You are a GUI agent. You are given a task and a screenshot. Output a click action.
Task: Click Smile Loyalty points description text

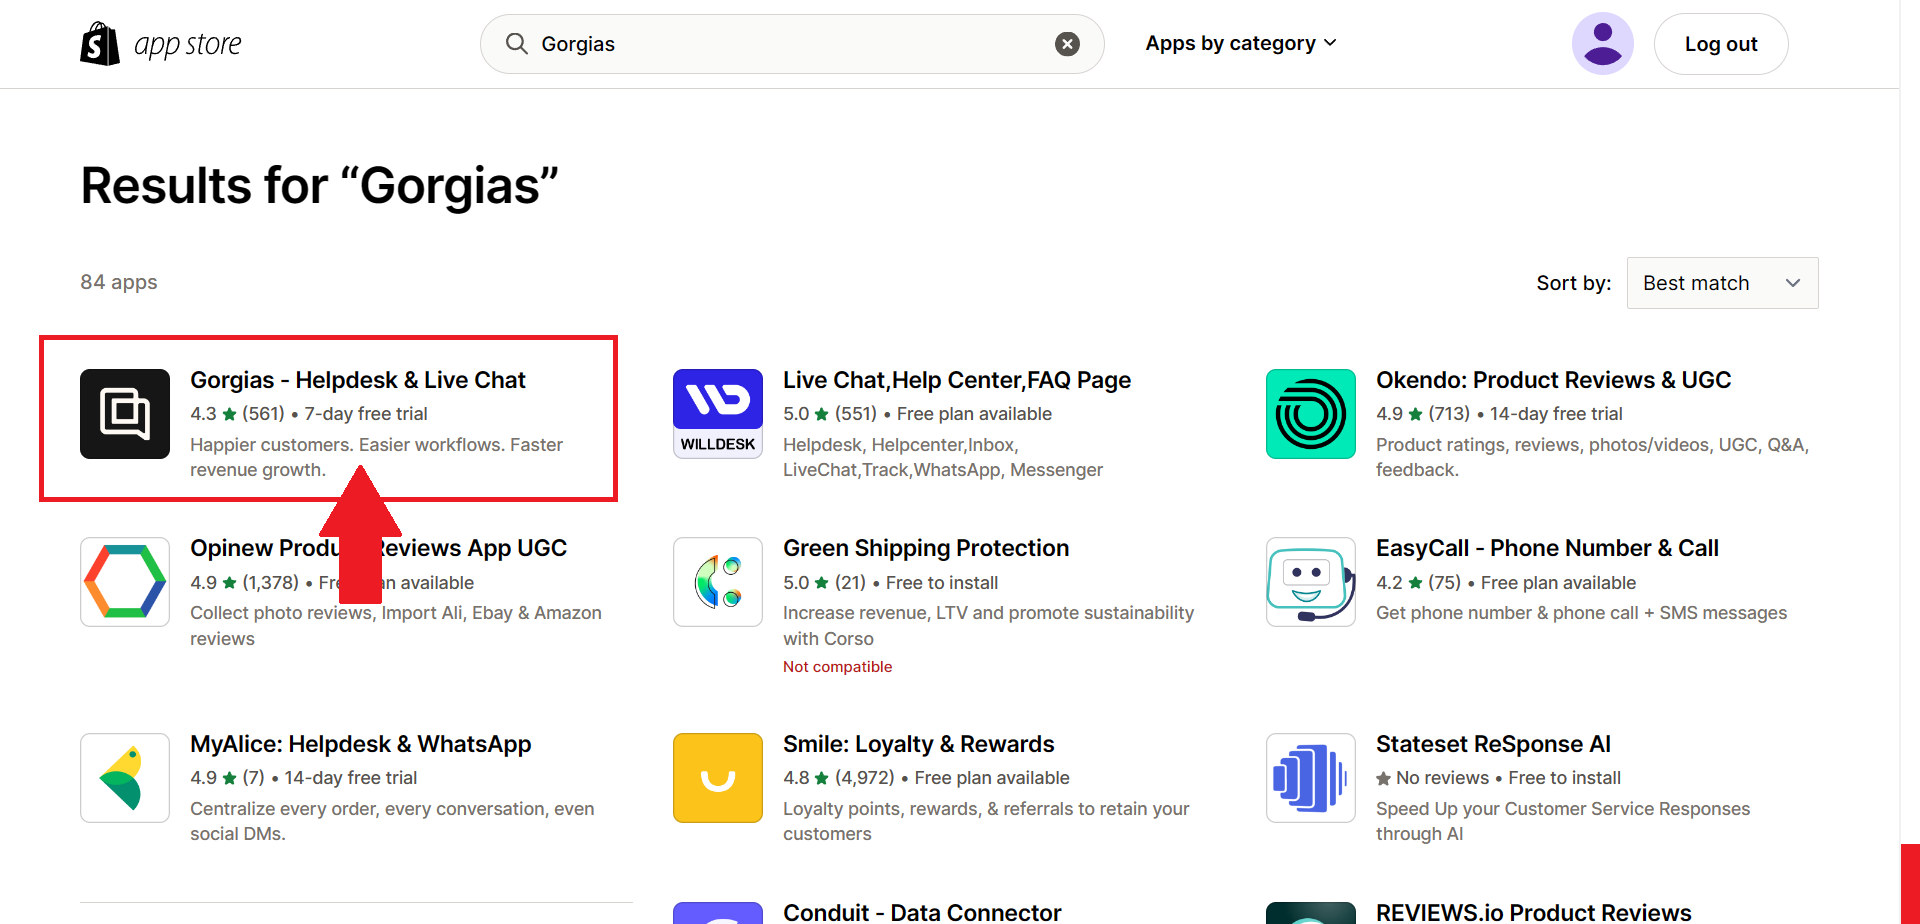point(986,821)
